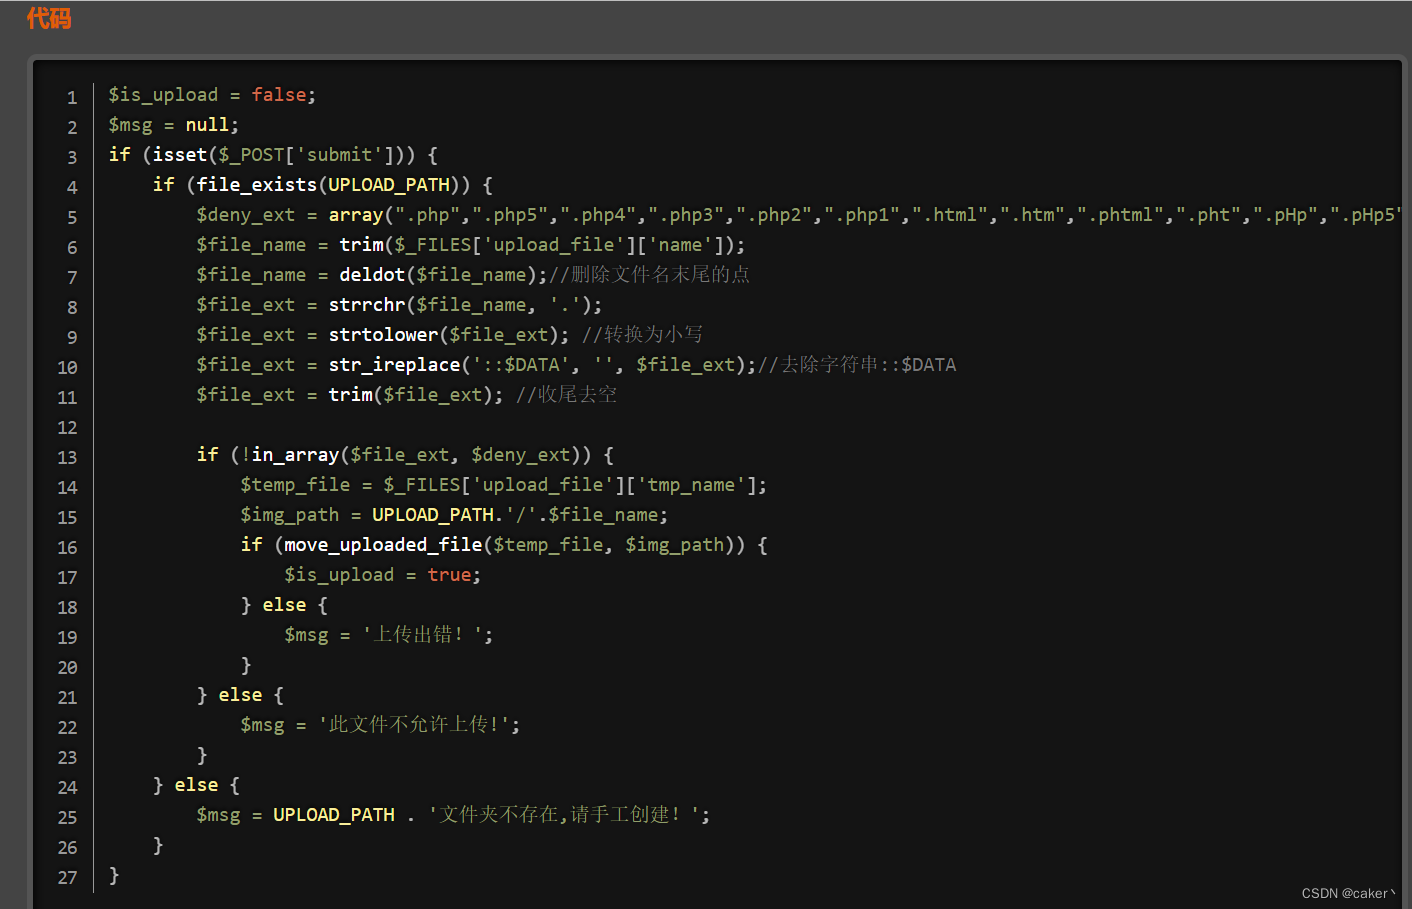
Task: Click the UPLOAD_PATH constant on line 25
Action: tap(334, 814)
